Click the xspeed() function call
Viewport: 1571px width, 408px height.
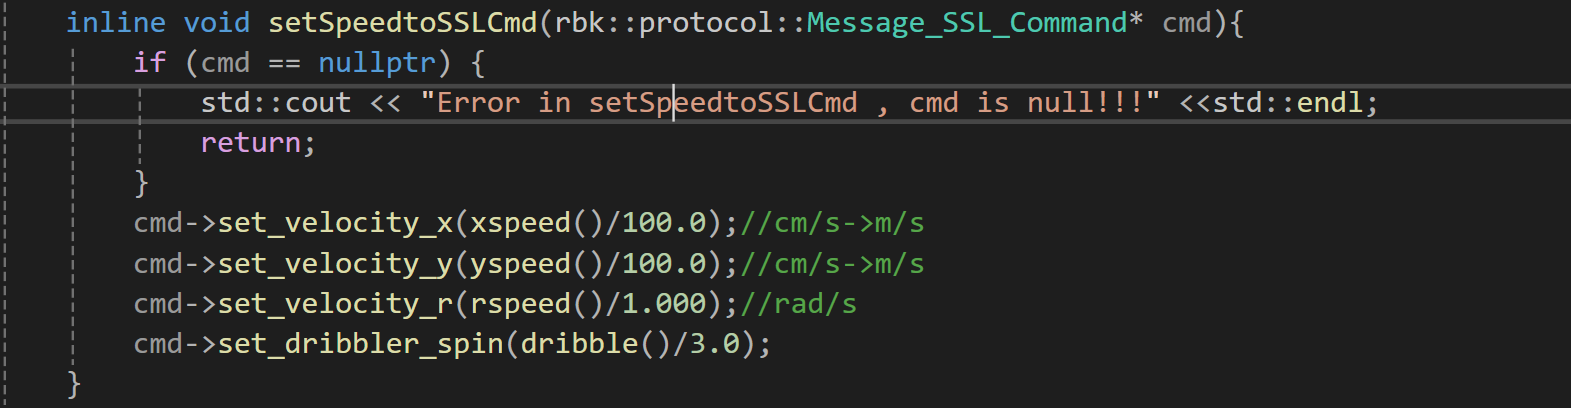coord(537,223)
